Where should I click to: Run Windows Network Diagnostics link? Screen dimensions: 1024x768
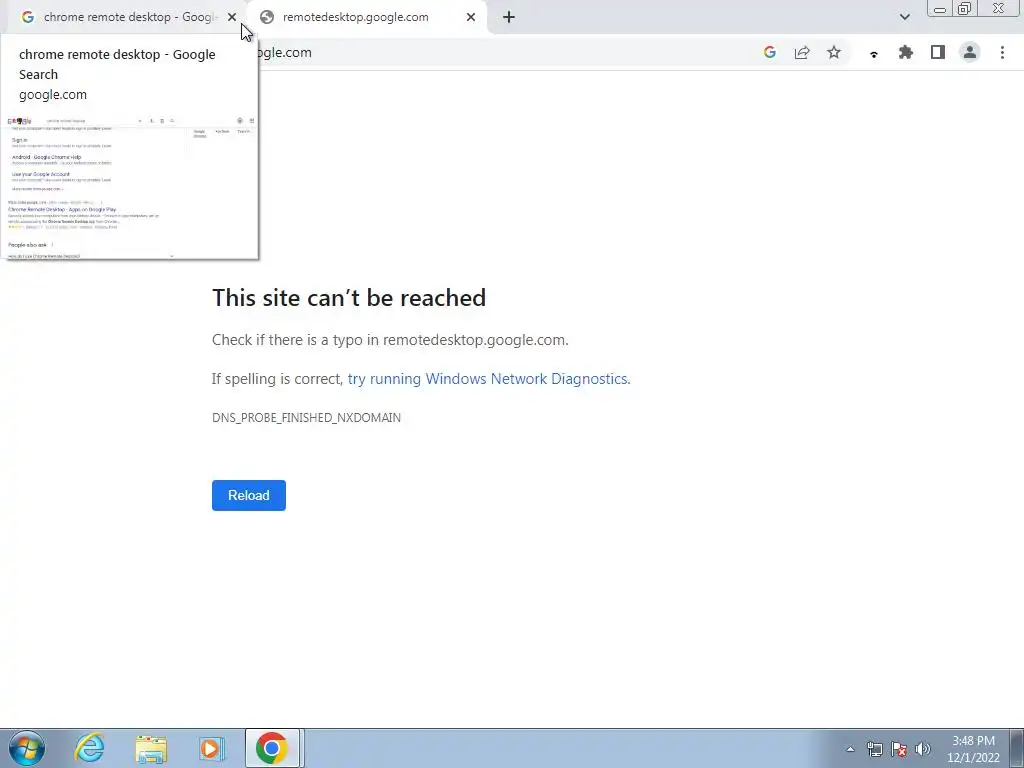click(488, 379)
